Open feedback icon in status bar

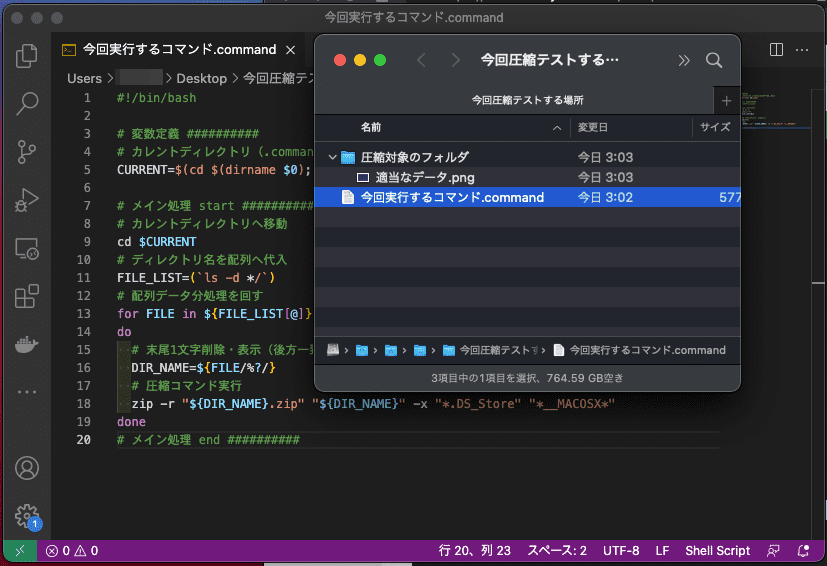tap(773, 551)
